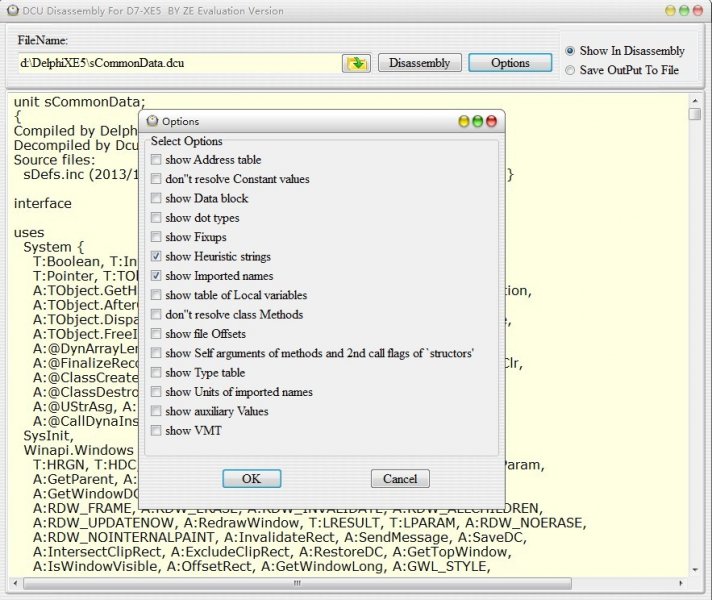Enable show auxiliary Values checkbox
This screenshot has height=600, width=712.
(x=156, y=411)
